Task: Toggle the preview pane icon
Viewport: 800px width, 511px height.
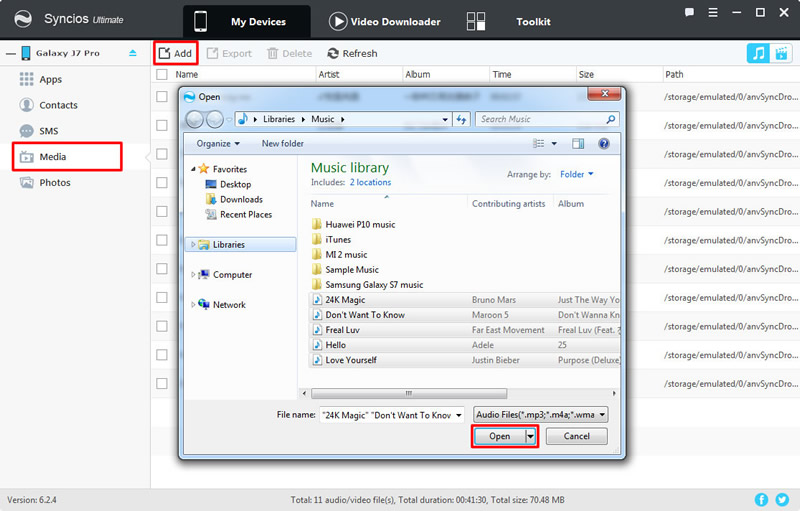Action: coord(578,144)
